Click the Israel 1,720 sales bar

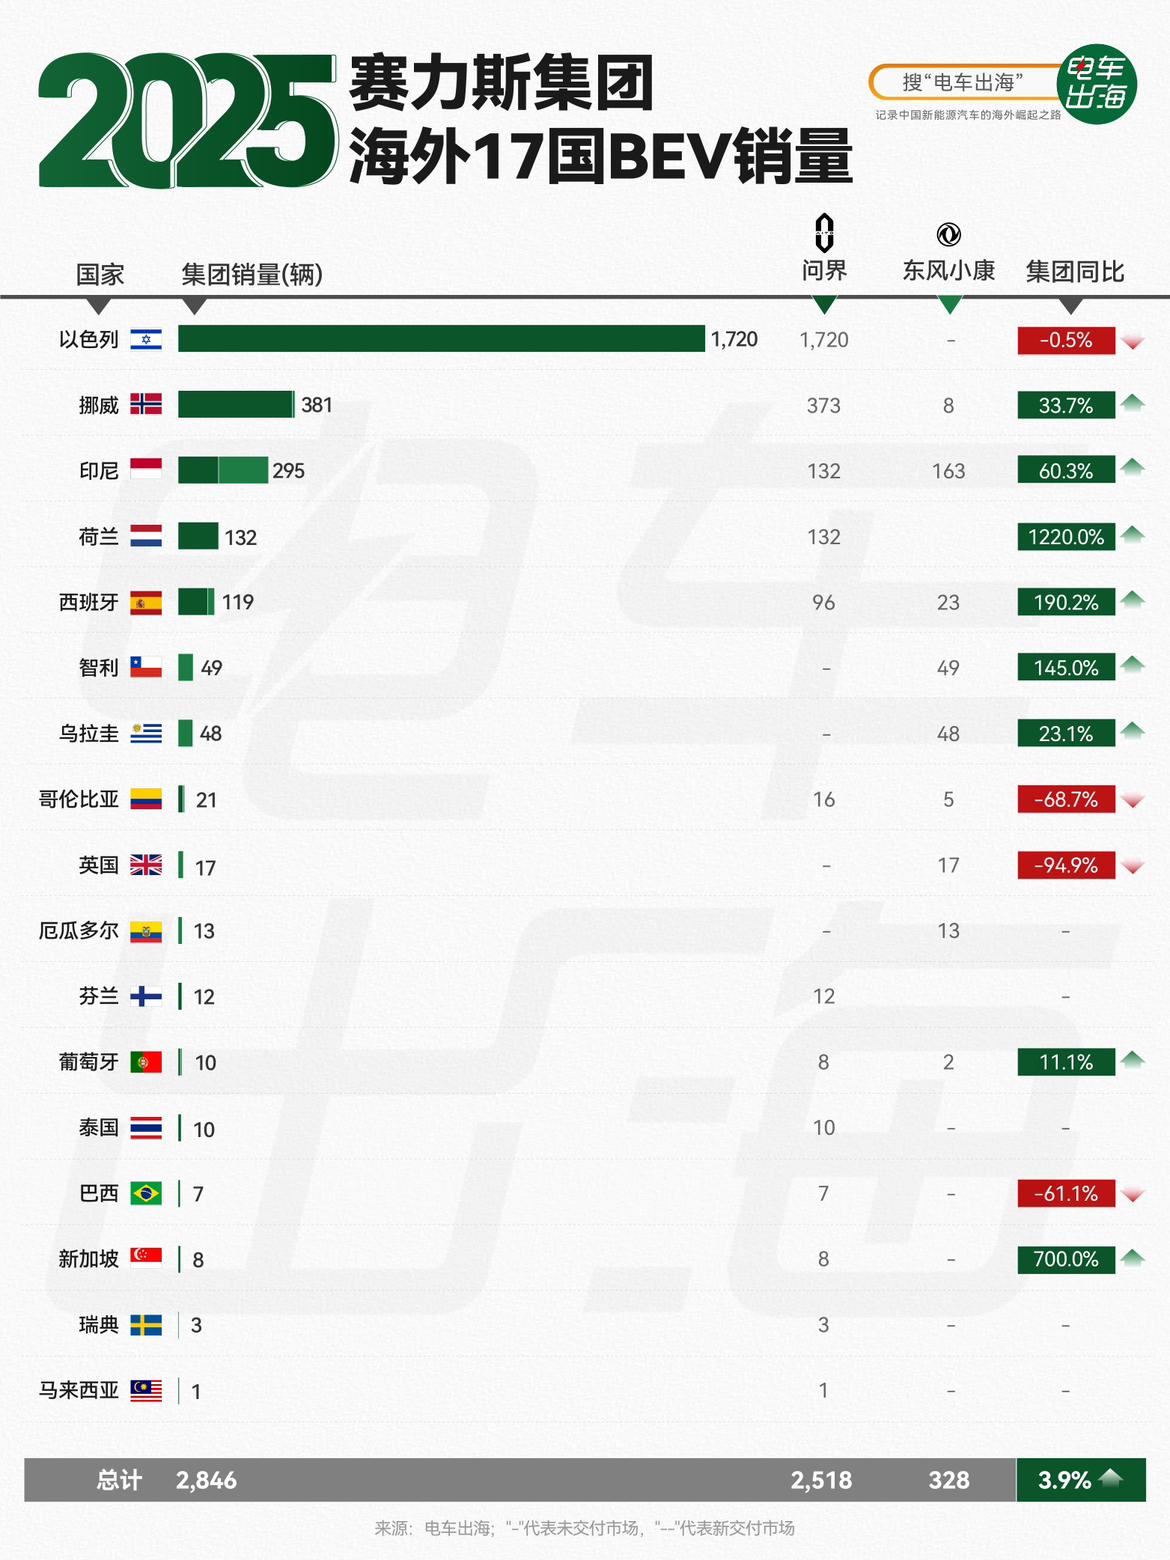(x=441, y=339)
